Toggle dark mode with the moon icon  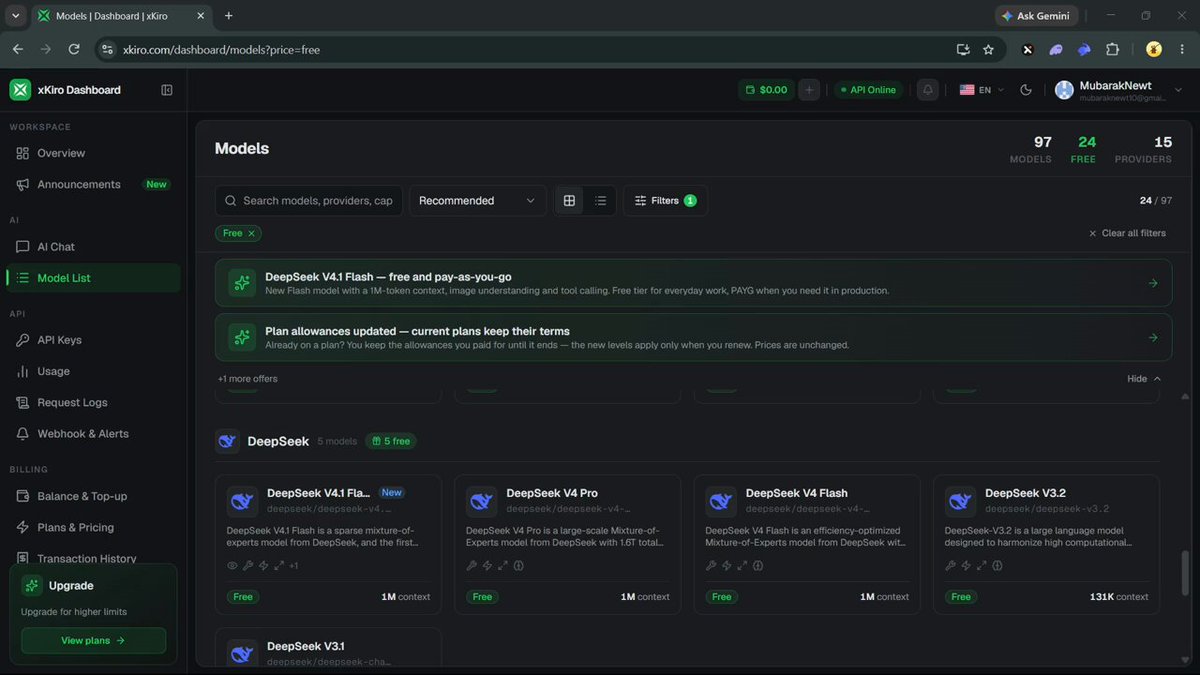[1025, 90]
